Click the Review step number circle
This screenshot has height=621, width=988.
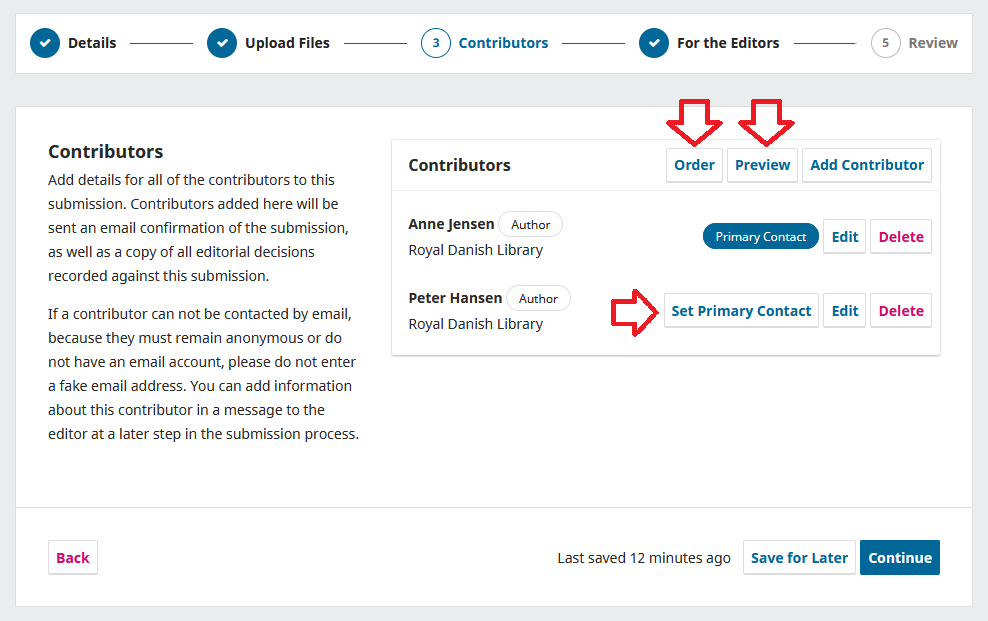[885, 43]
